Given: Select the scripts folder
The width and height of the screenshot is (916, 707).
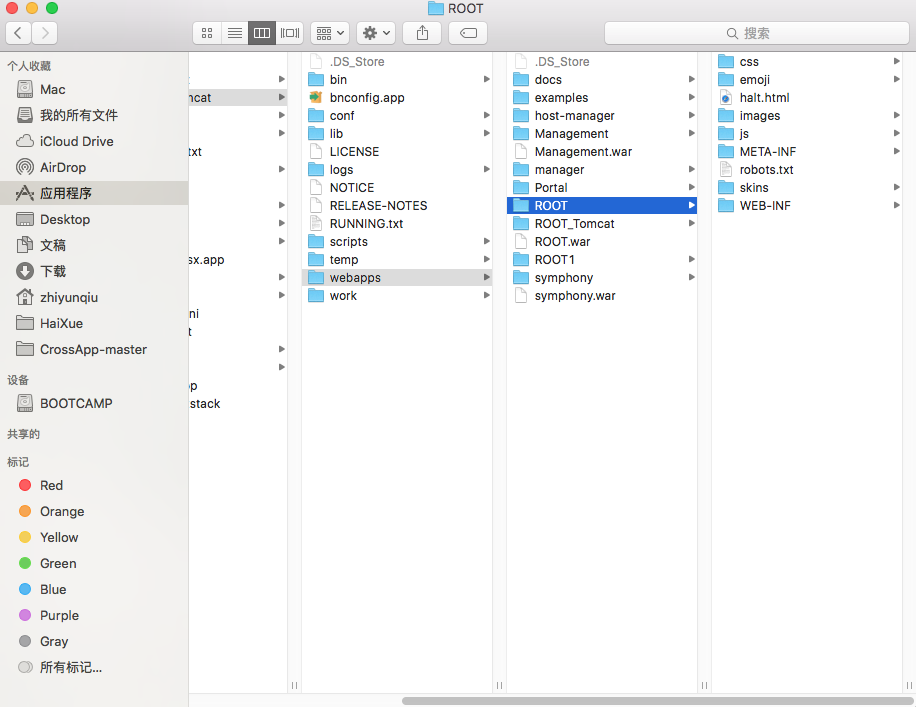Looking at the screenshot, I should [x=397, y=241].
